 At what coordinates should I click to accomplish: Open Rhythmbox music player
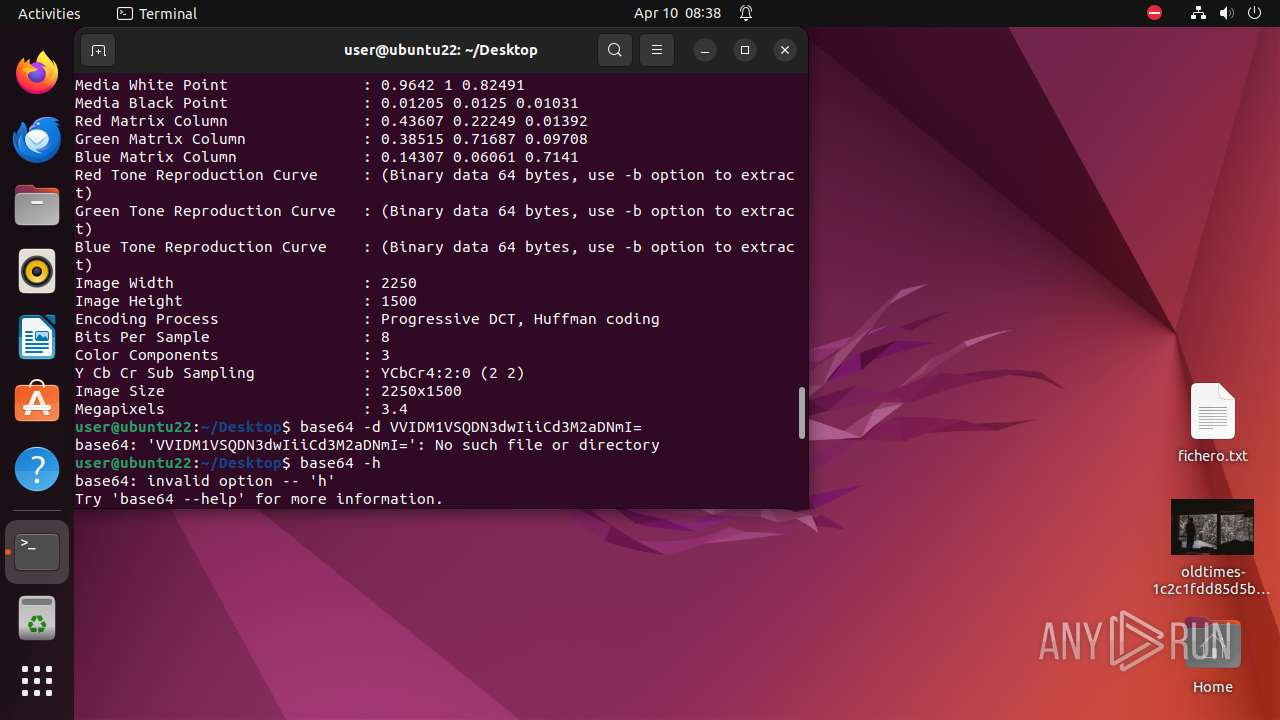point(37,271)
